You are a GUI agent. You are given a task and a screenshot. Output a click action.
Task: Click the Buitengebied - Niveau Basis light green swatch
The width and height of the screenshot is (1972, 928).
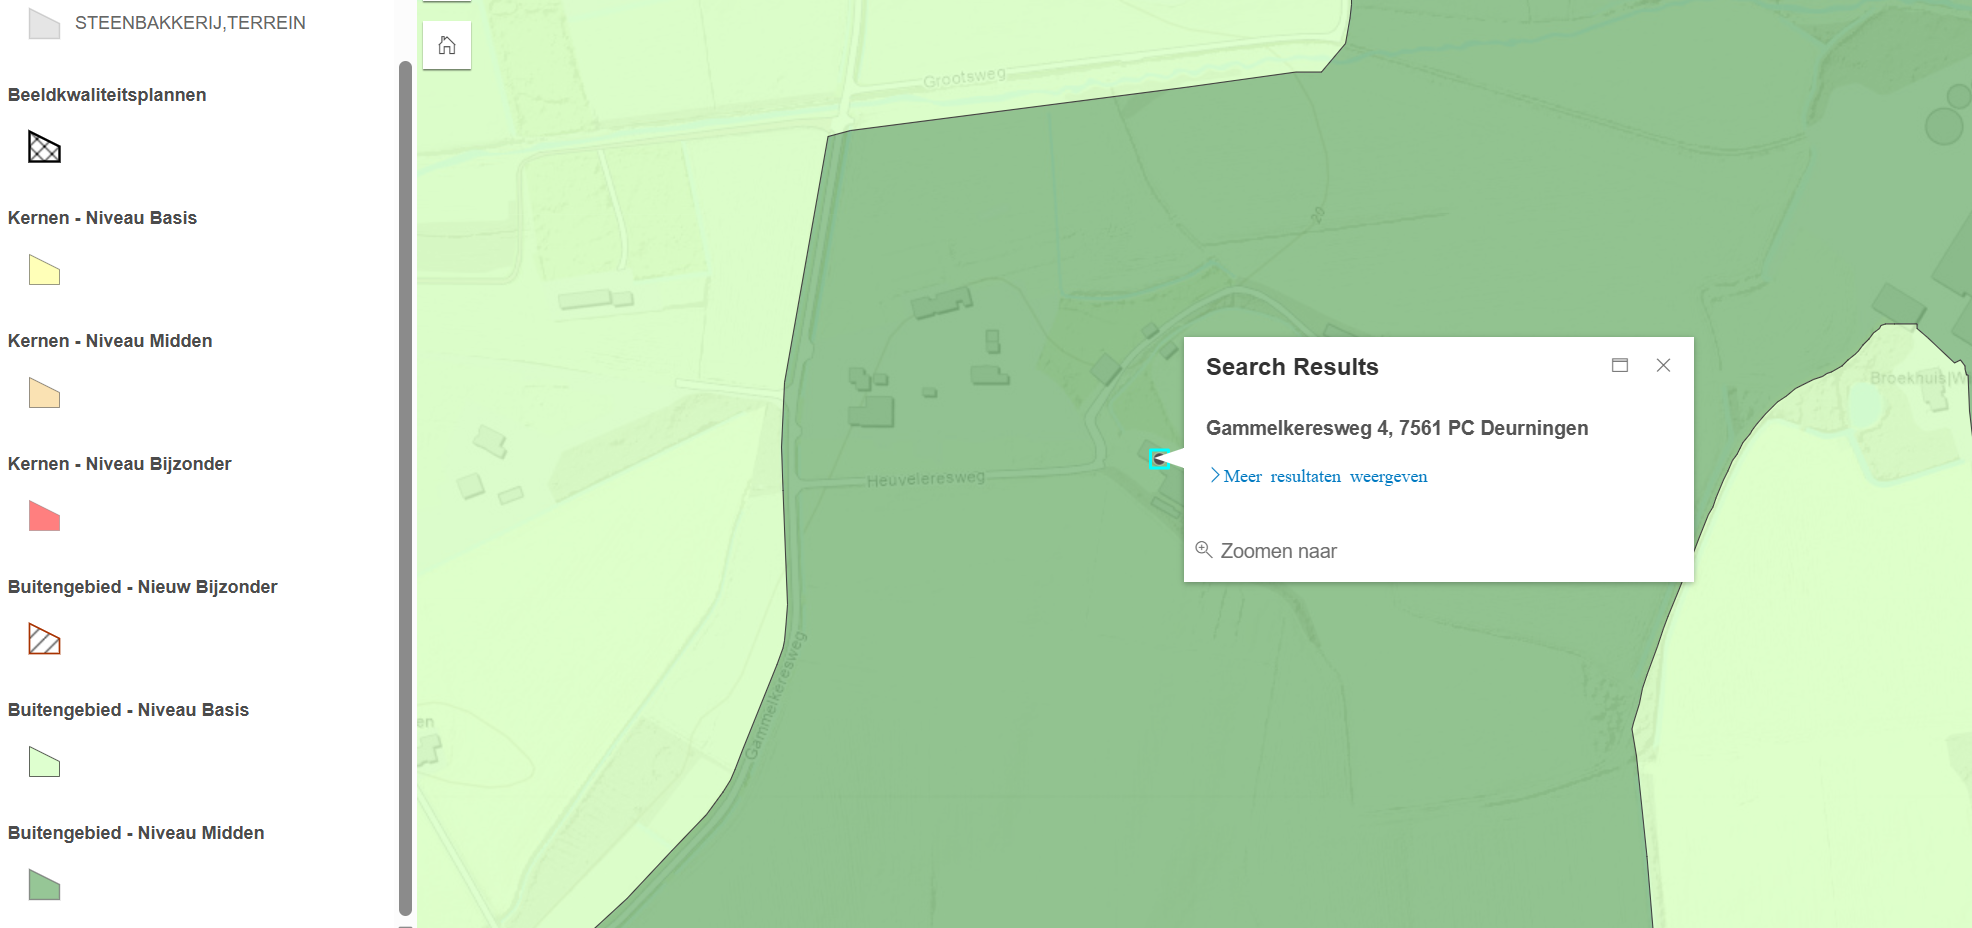pos(45,762)
